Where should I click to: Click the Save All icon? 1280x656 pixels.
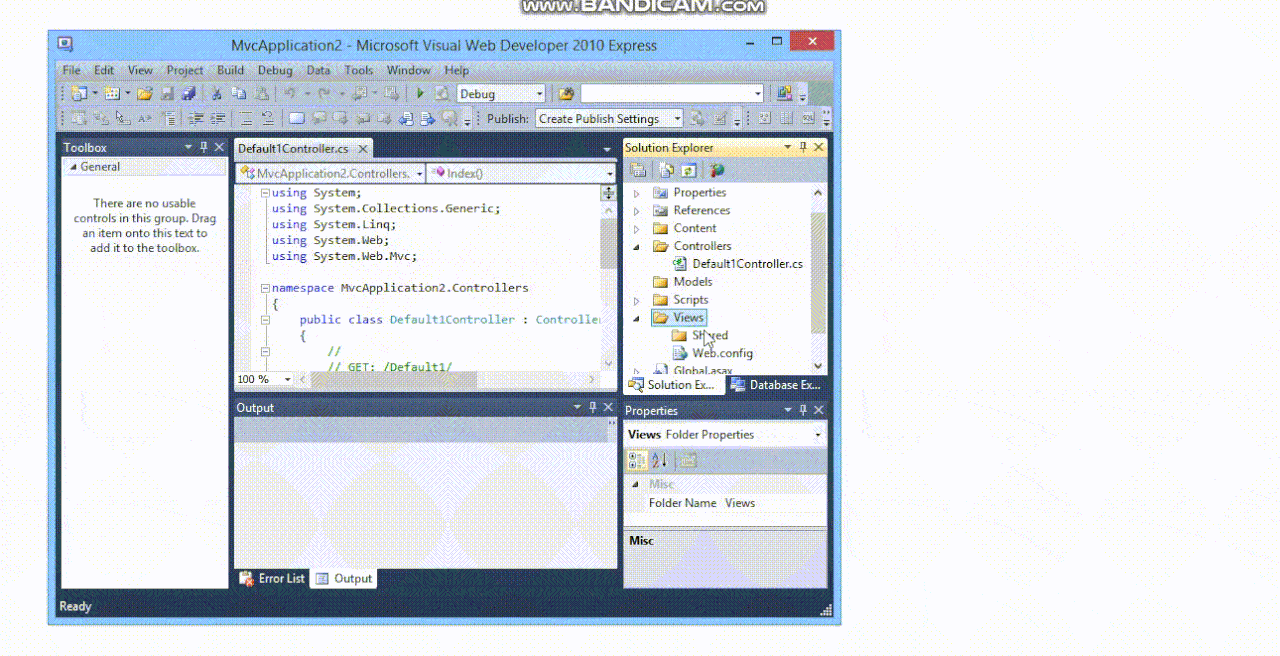[x=188, y=93]
